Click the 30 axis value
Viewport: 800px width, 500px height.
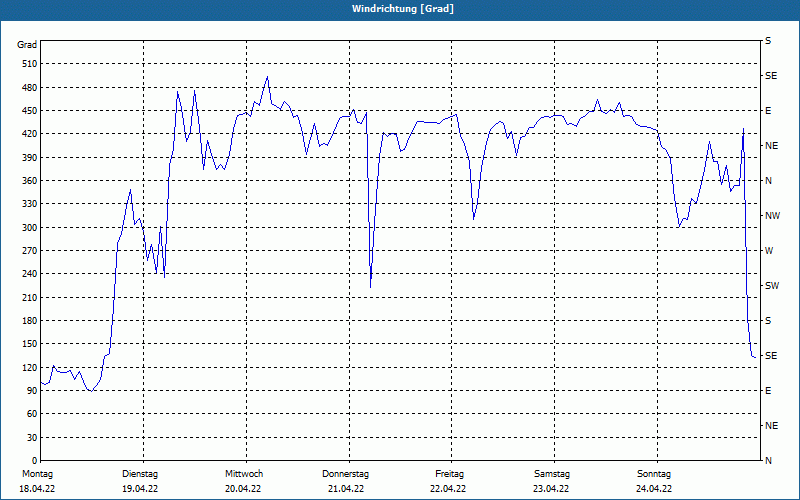(32, 438)
